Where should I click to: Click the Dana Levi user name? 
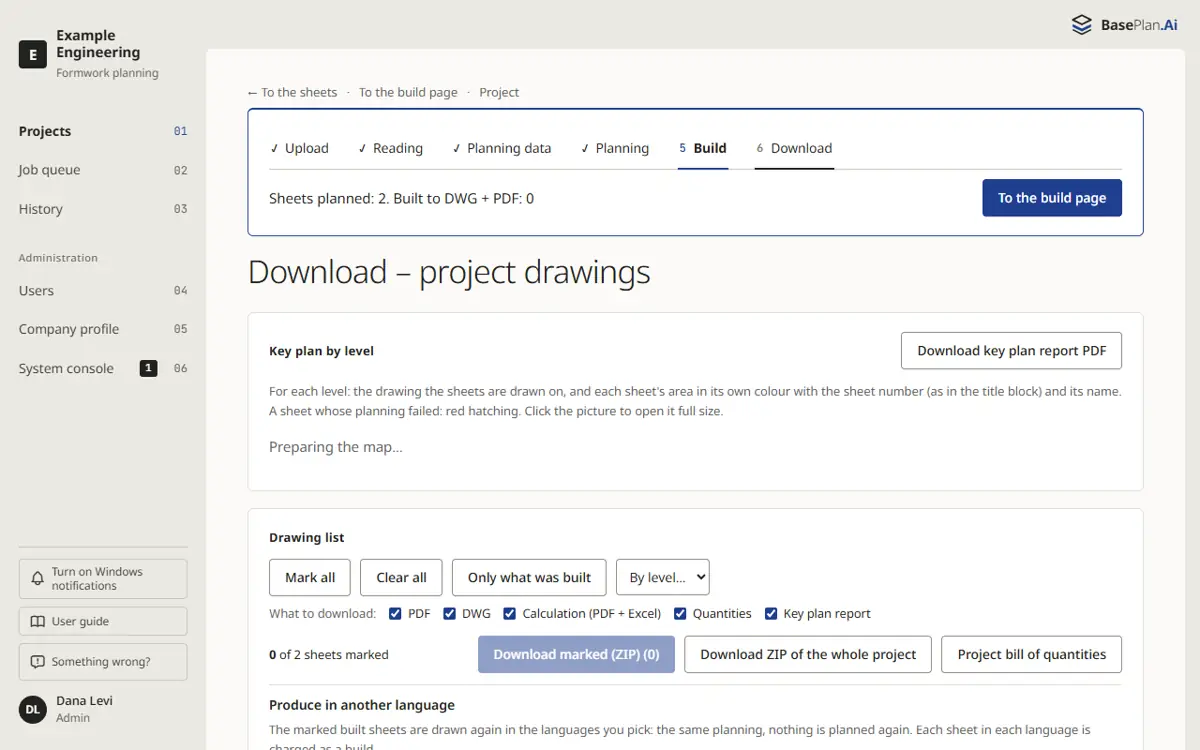coord(85,701)
